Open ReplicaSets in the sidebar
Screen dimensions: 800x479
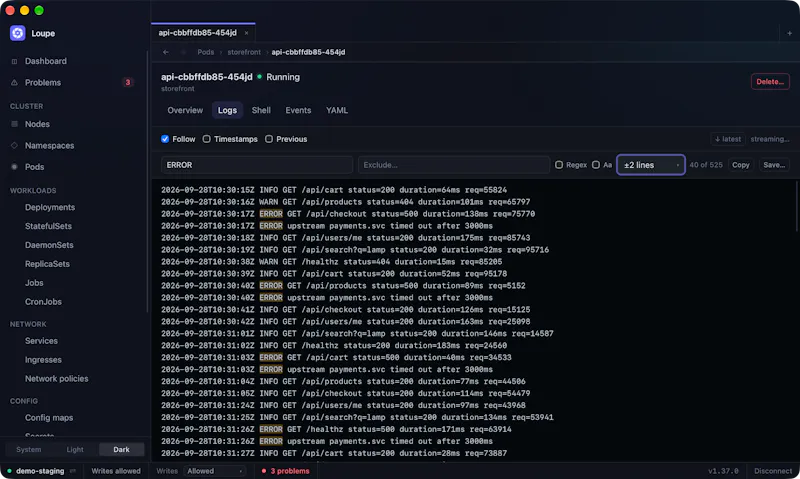[47, 264]
